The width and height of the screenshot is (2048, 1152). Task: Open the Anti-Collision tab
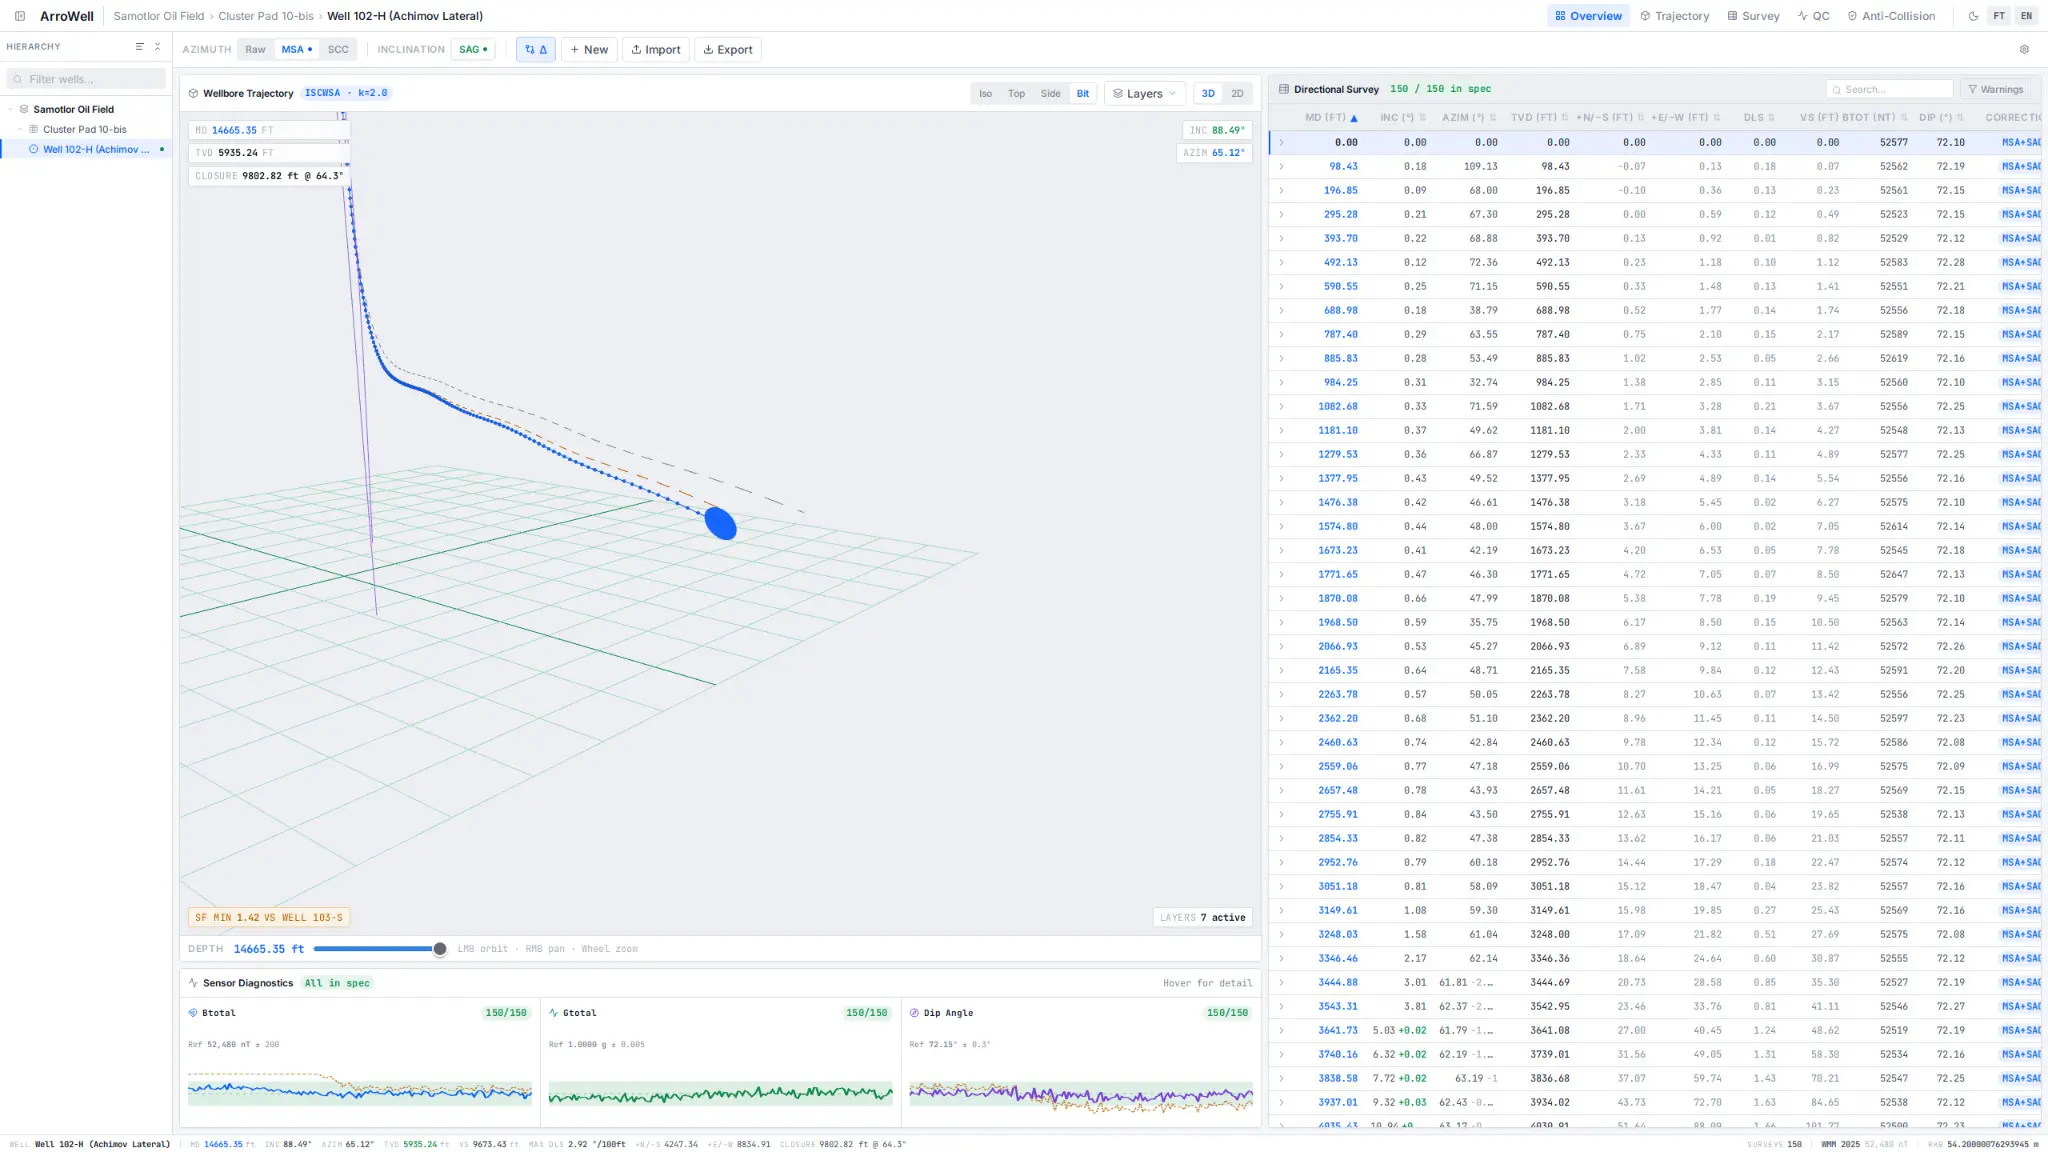1891,16
